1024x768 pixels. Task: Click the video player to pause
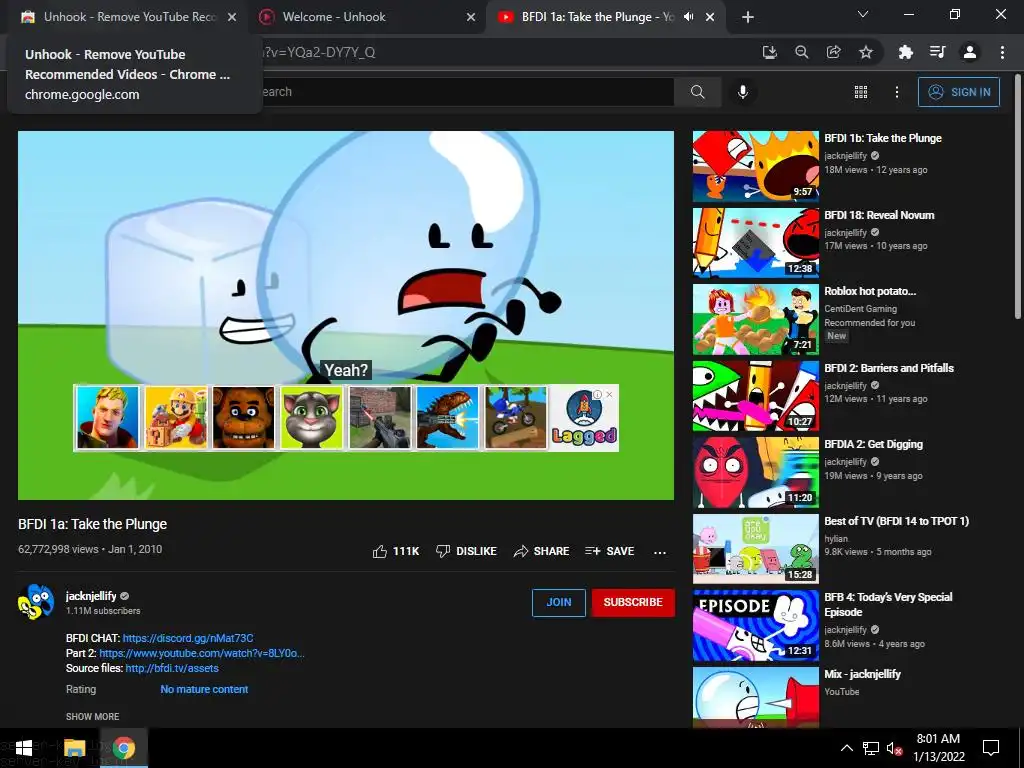click(x=345, y=261)
